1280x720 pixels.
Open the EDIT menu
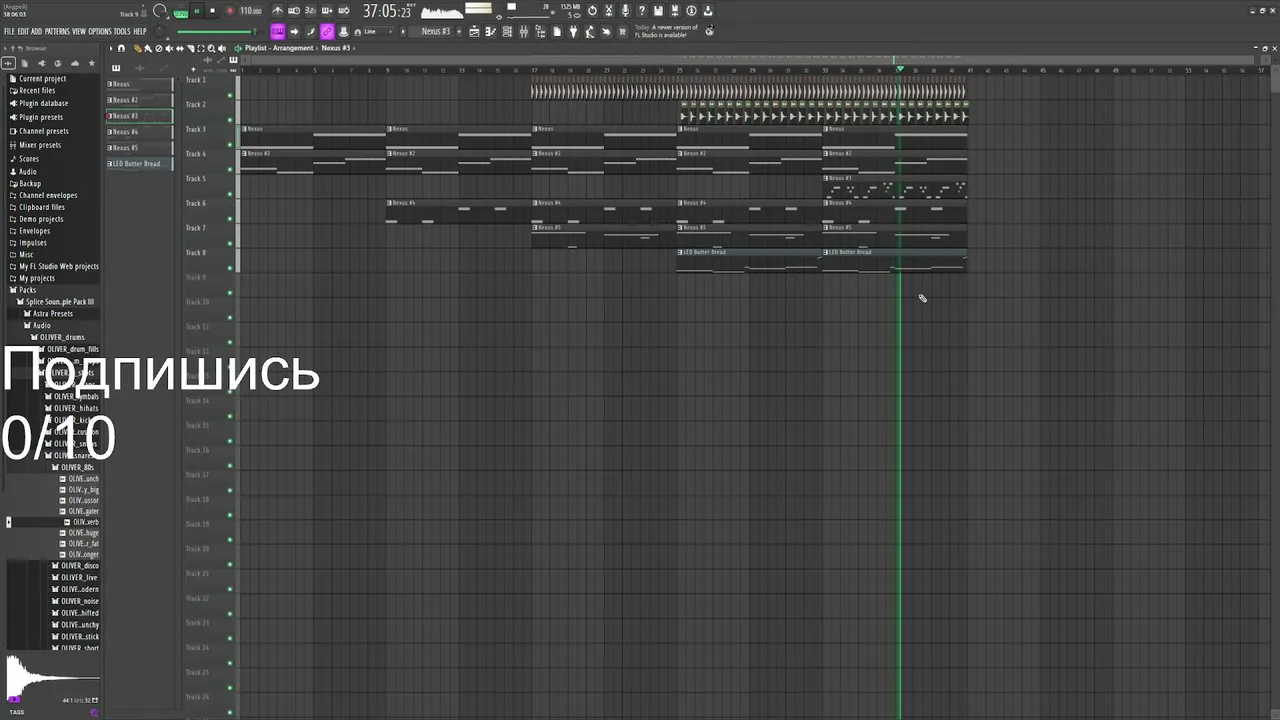coord(23,31)
